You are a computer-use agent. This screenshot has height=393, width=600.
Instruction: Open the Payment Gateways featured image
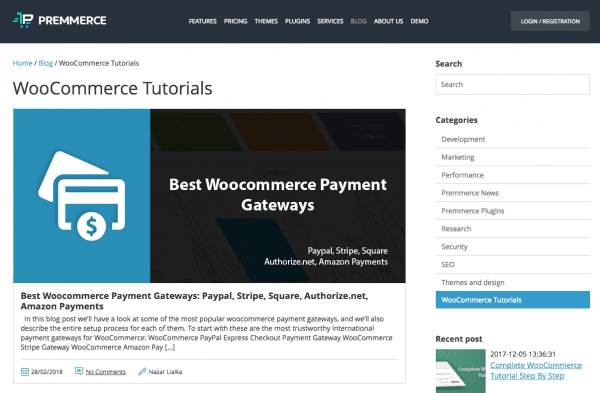click(209, 196)
